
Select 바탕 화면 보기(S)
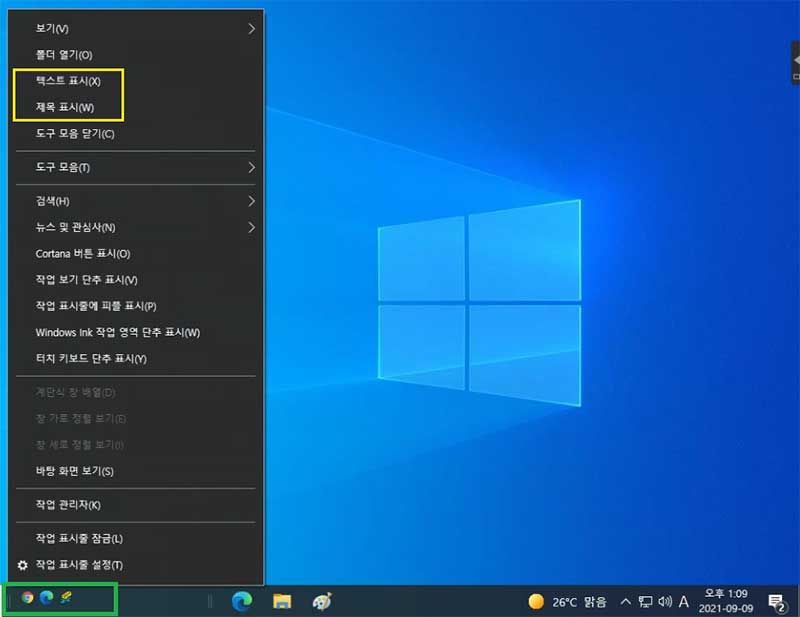click(x=136, y=471)
